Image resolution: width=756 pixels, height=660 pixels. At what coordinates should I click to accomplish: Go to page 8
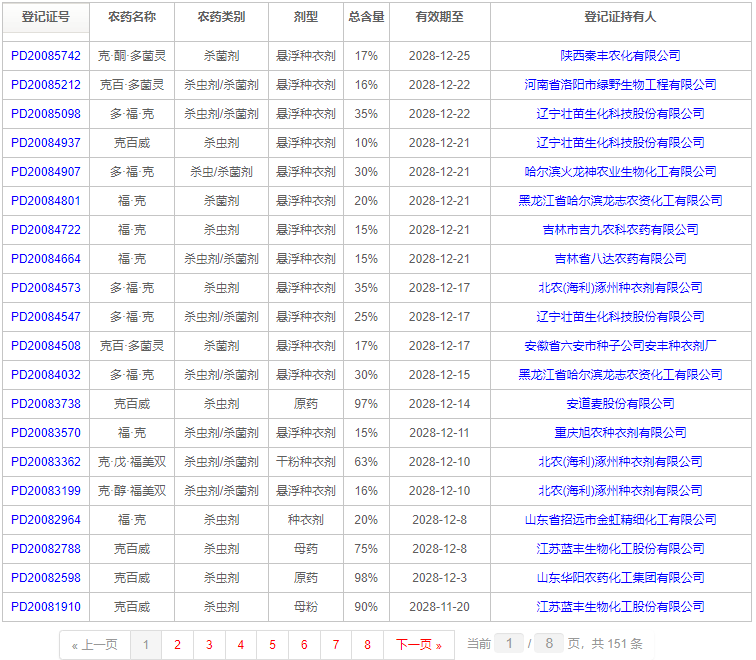pyautogui.click(x=367, y=645)
